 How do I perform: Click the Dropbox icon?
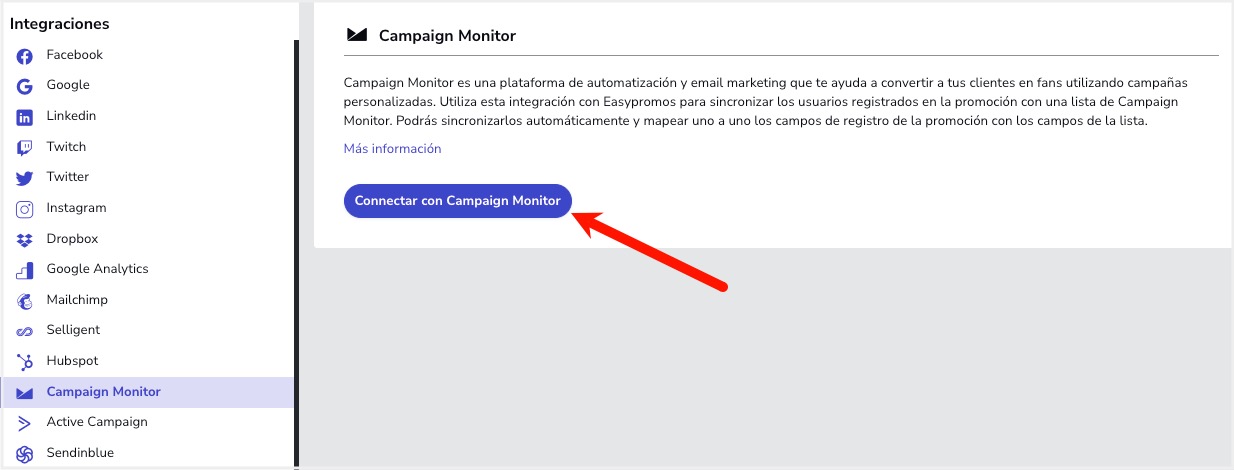[x=25, y=240]
